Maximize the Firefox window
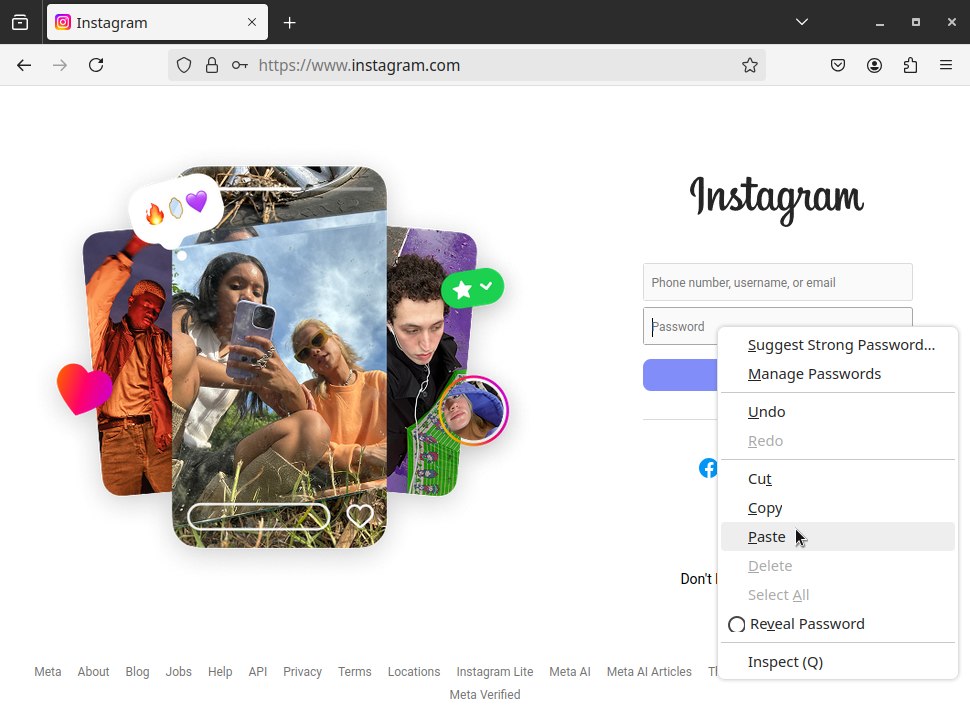 coord(916,23)
